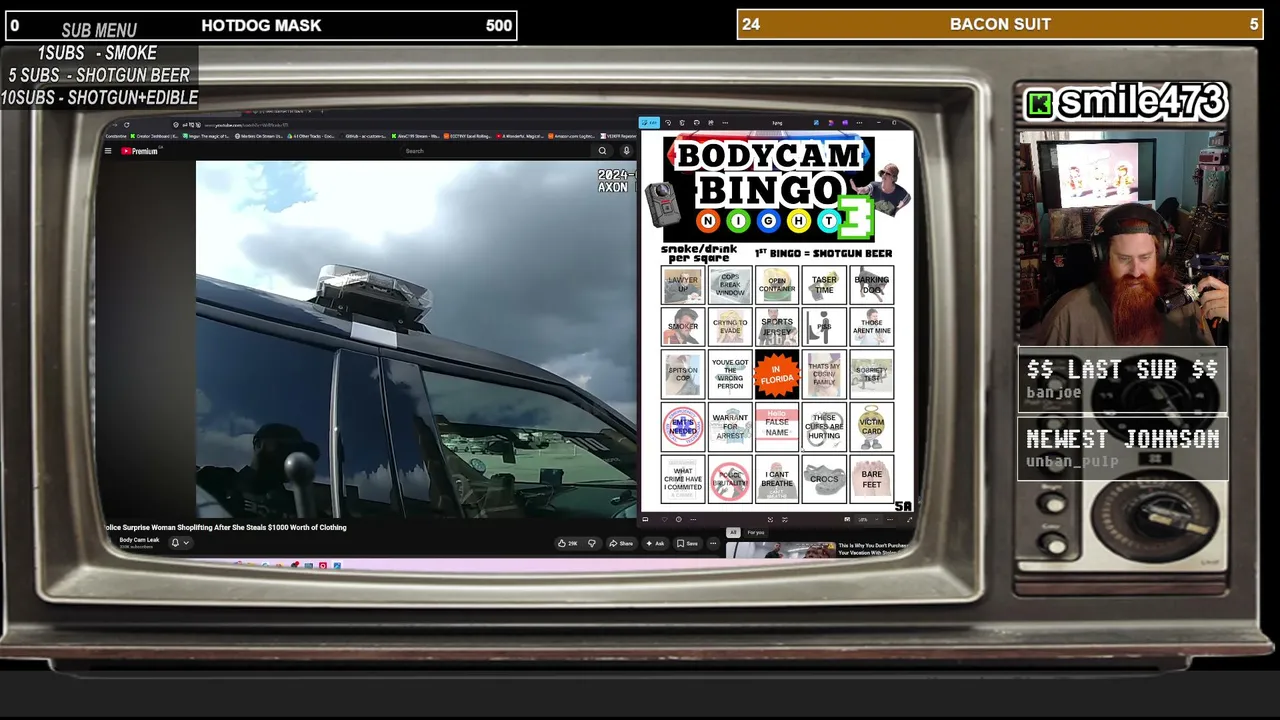
Task: Click the third icon right of Edit in Photos
Action: (696, 123)
